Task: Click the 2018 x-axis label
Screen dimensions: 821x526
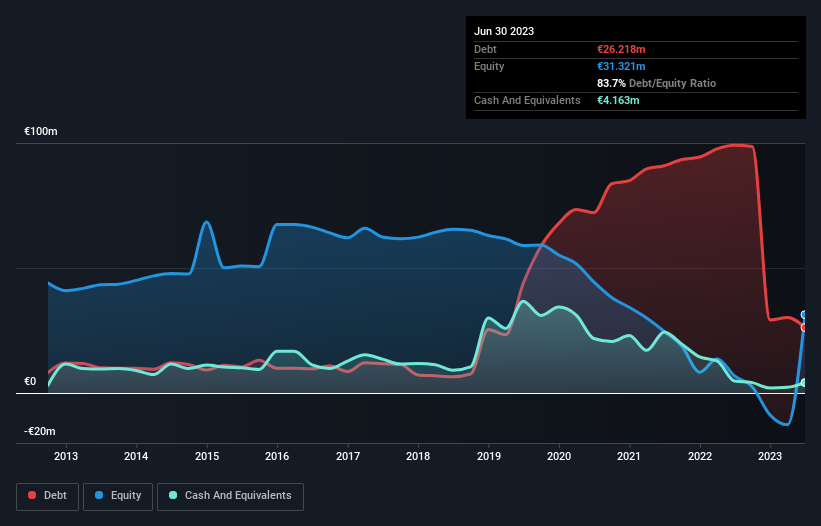Action: pyautogui.click(x=418, y=456)
